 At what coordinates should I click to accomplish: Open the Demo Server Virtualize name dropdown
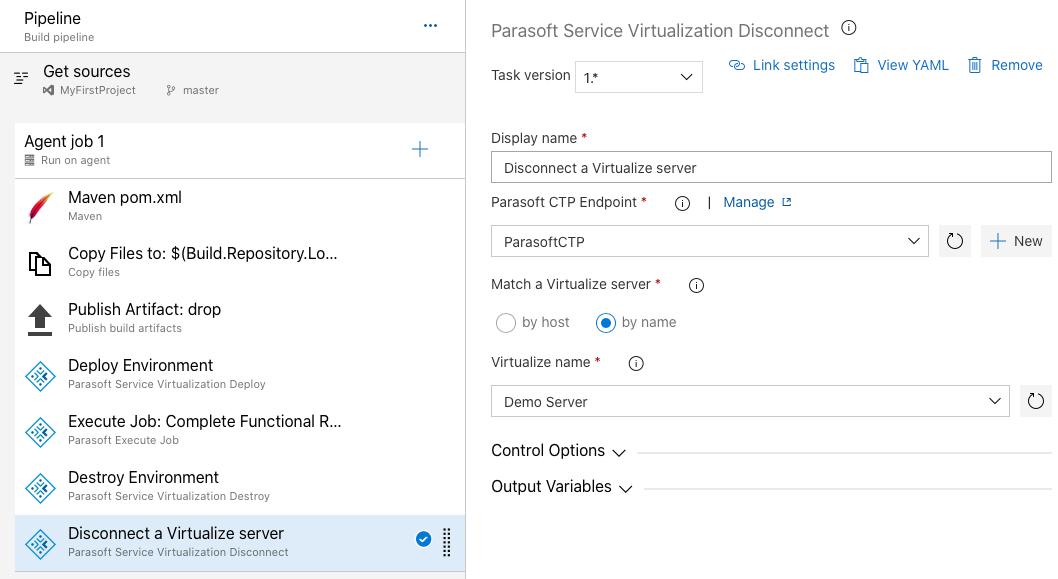click(750, 401)
